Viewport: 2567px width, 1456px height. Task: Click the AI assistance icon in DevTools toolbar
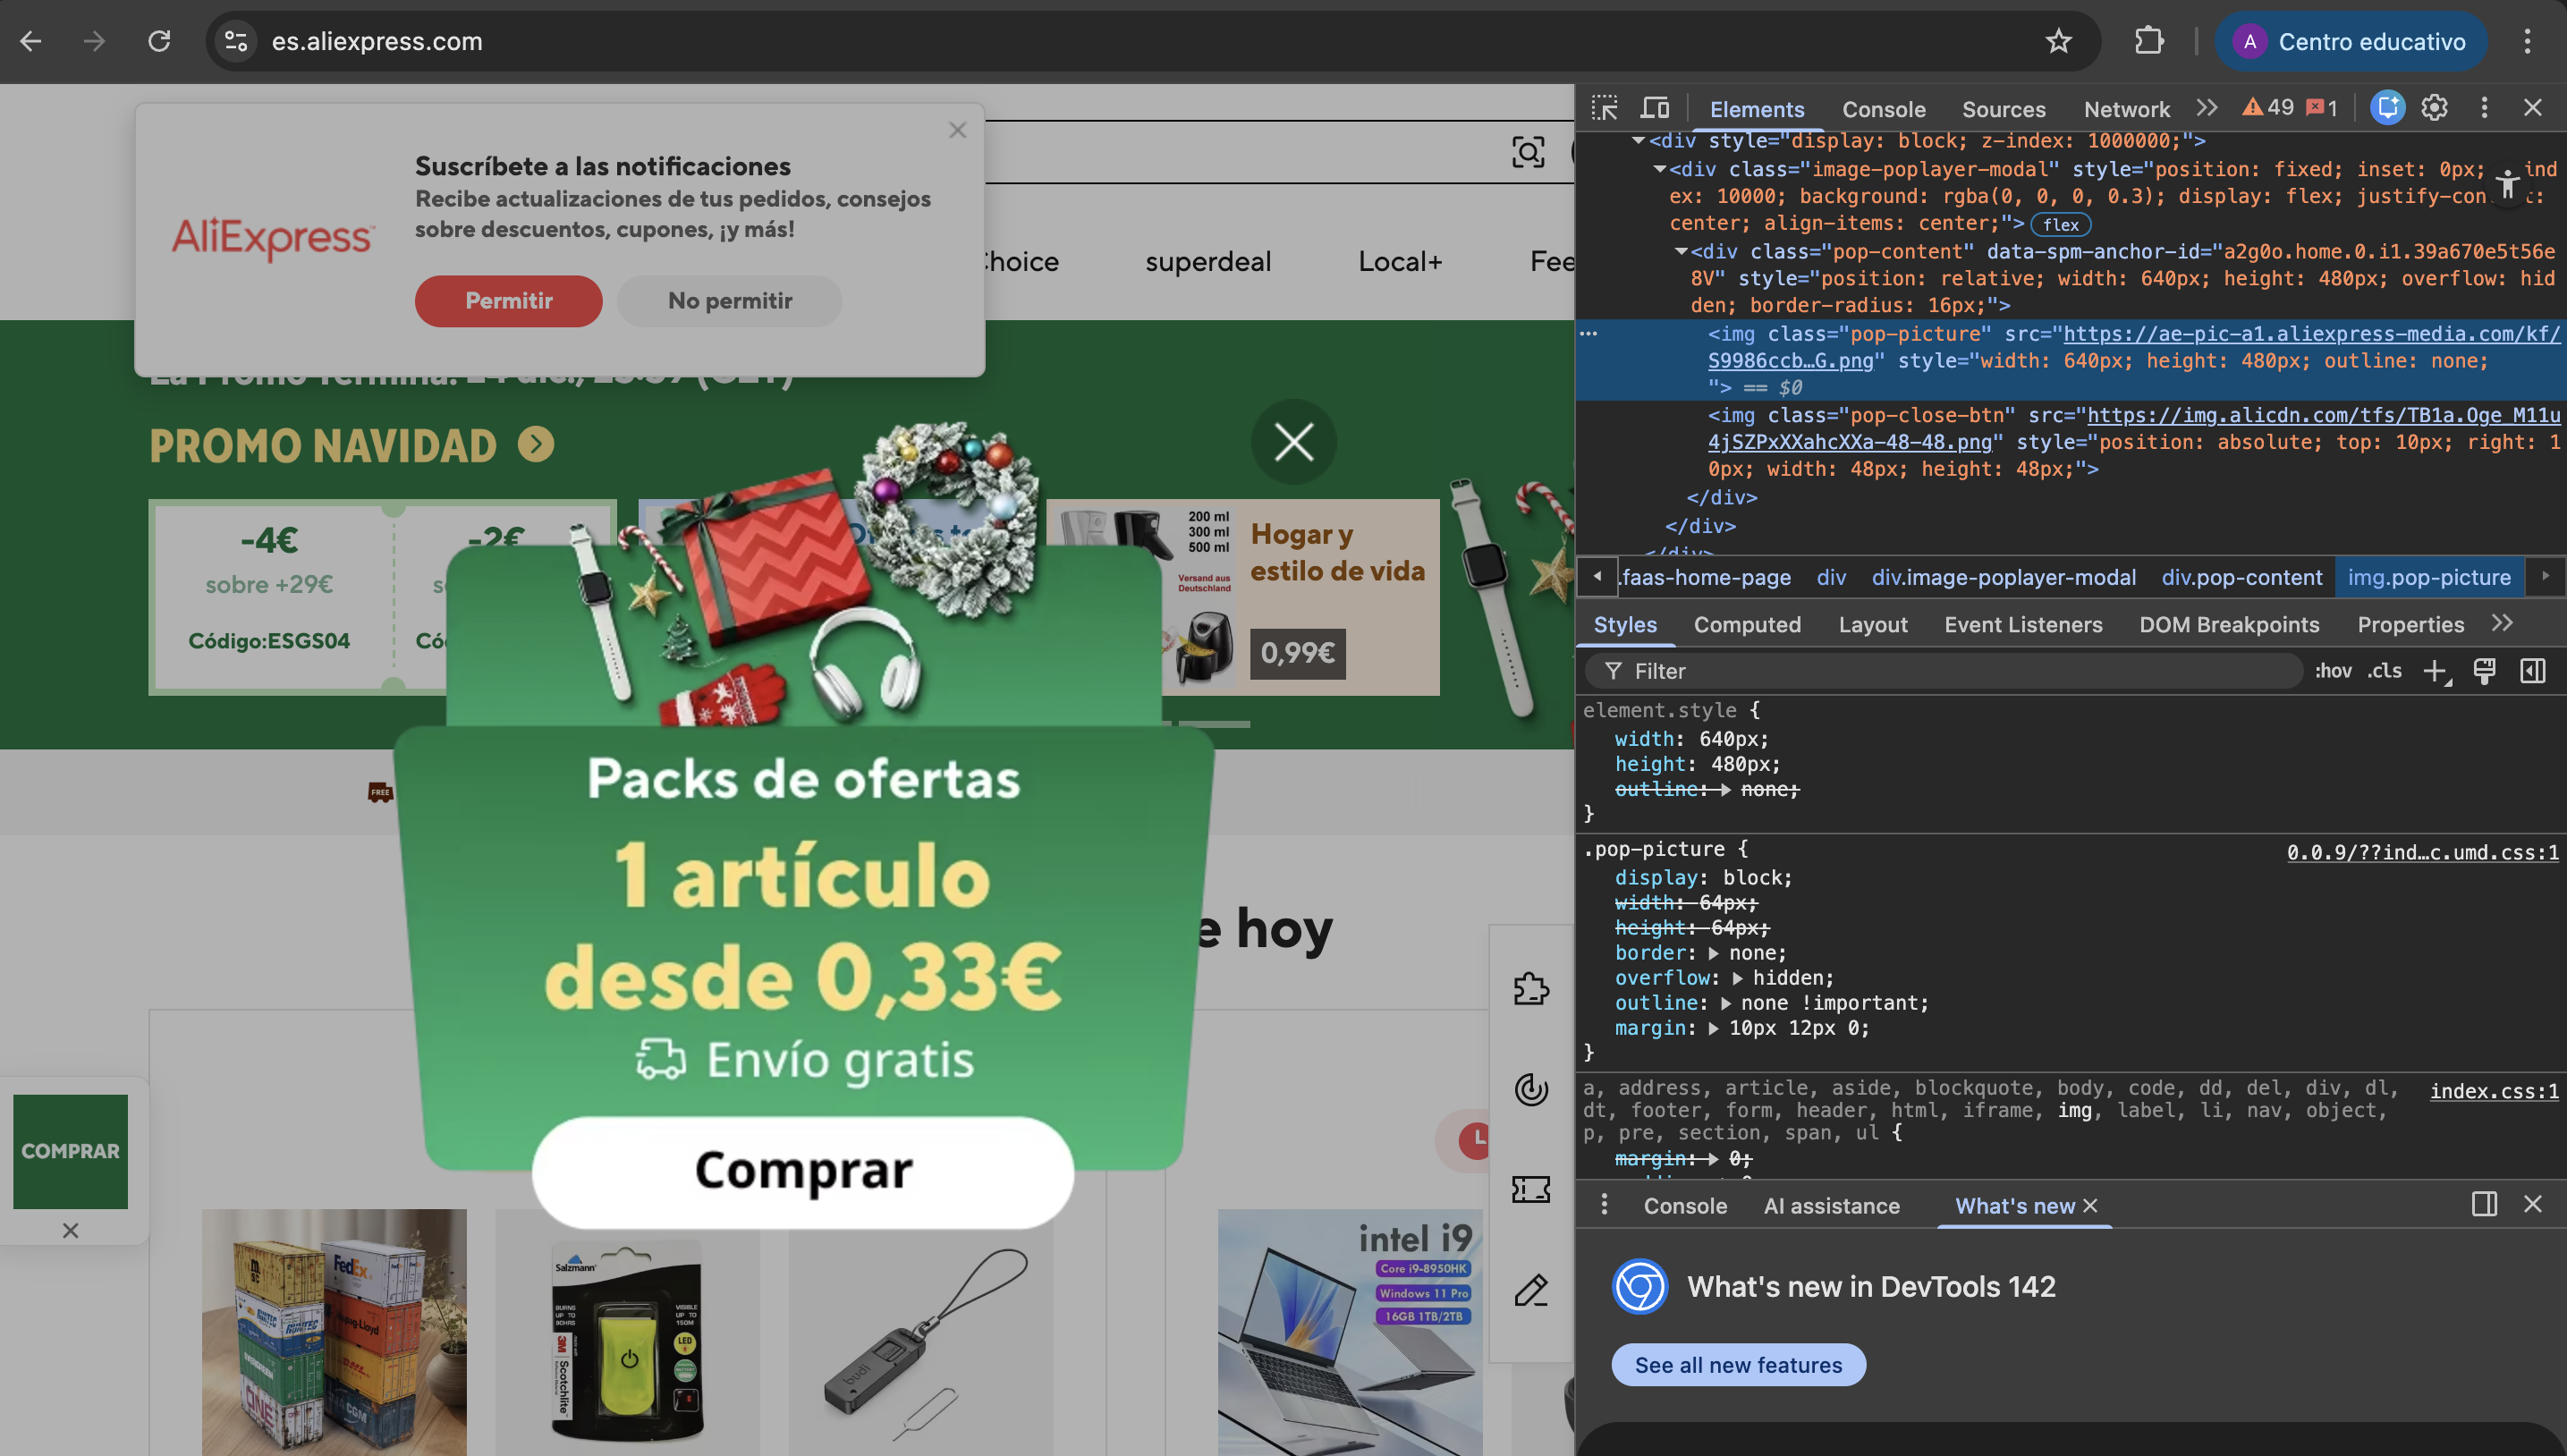(x=2387, y=108)
